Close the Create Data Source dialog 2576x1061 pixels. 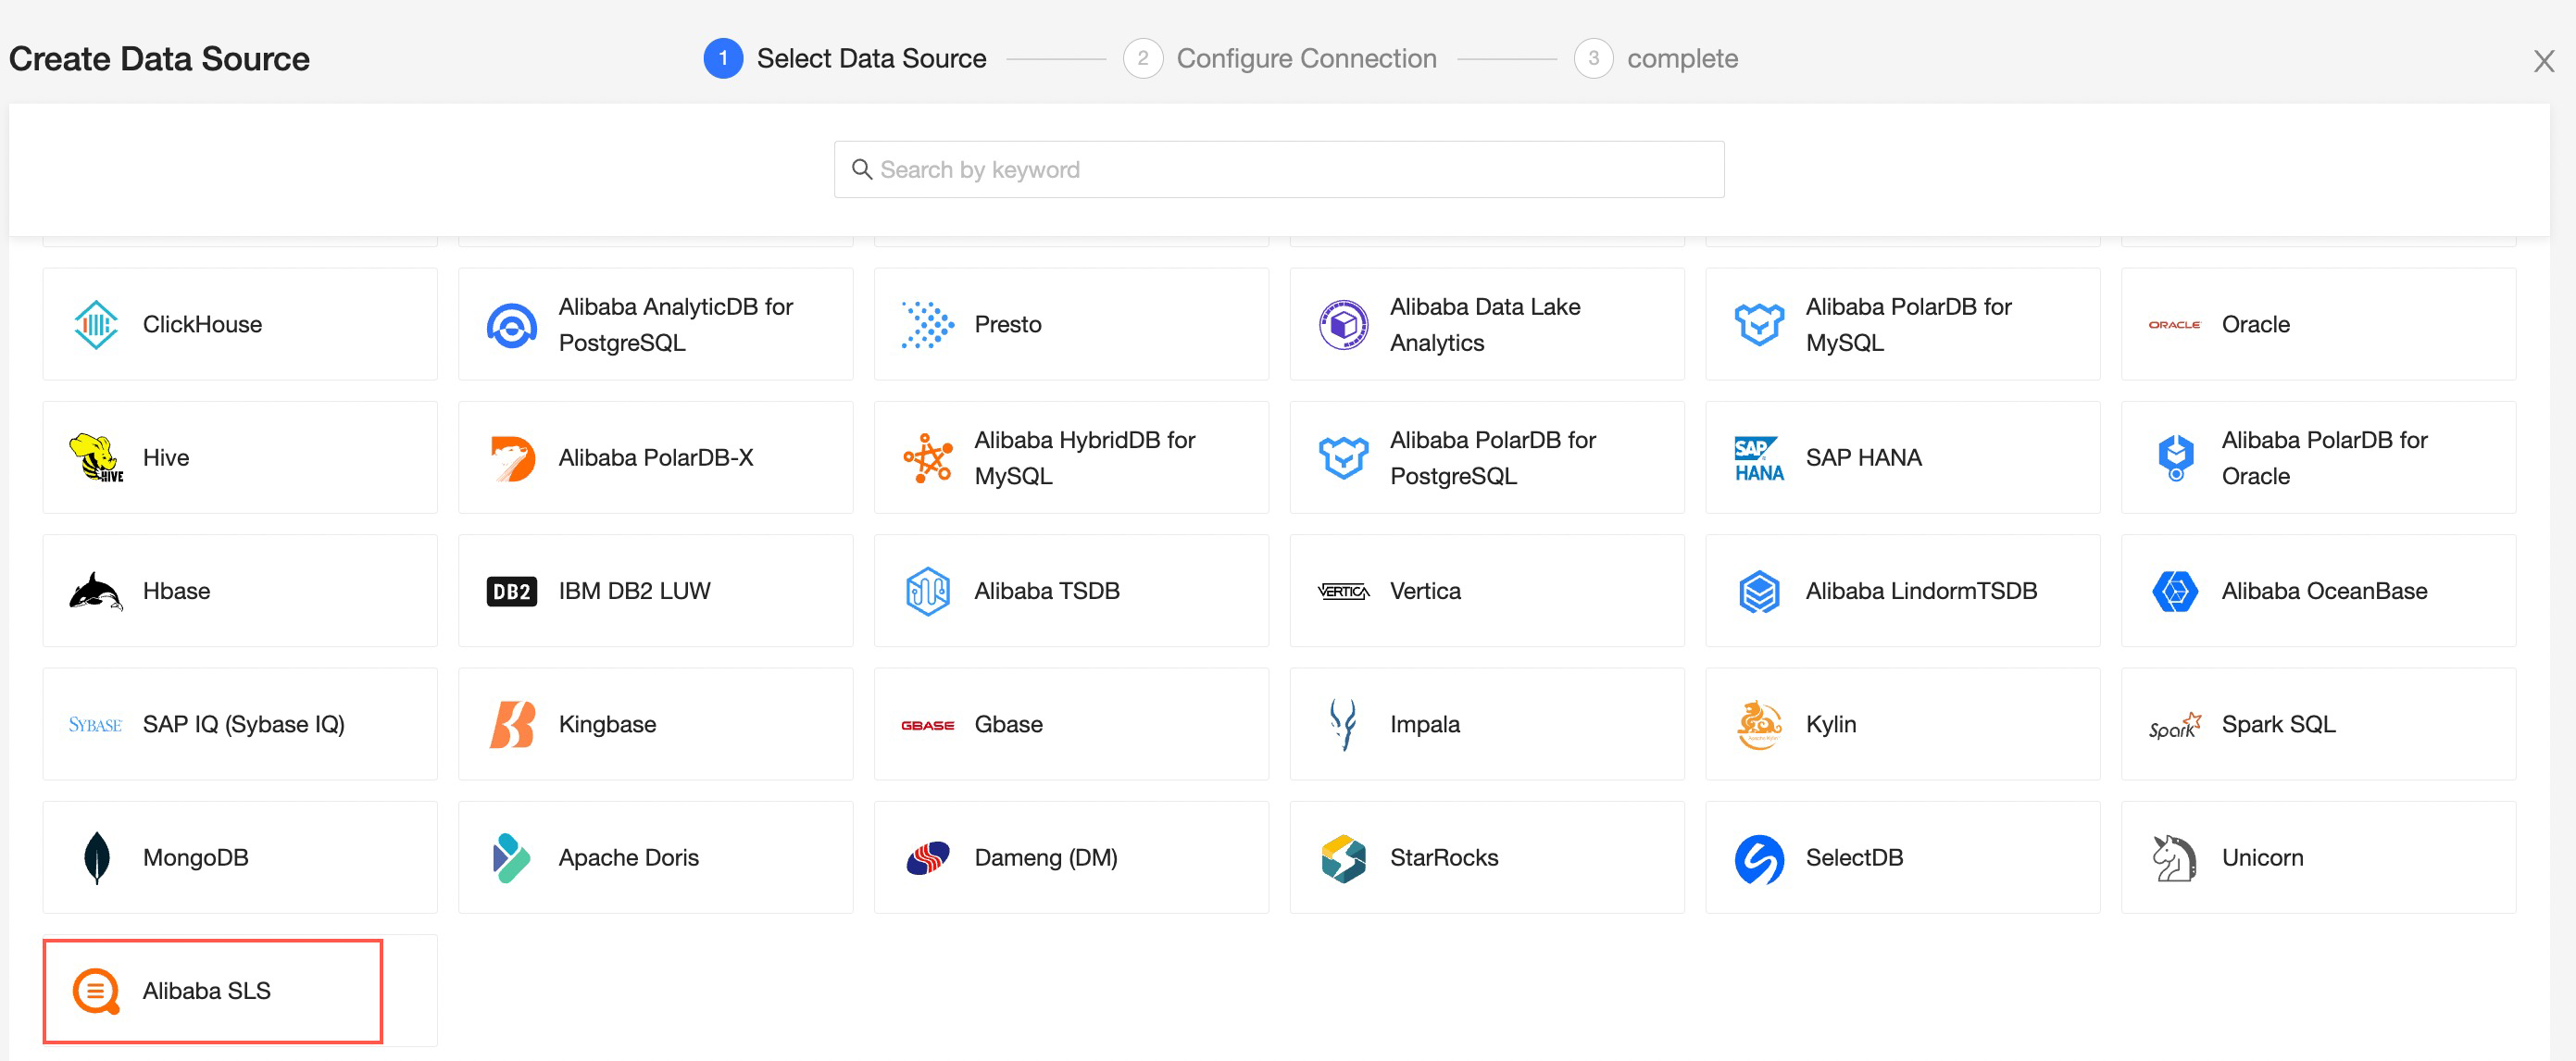(x=2543, y=61)
